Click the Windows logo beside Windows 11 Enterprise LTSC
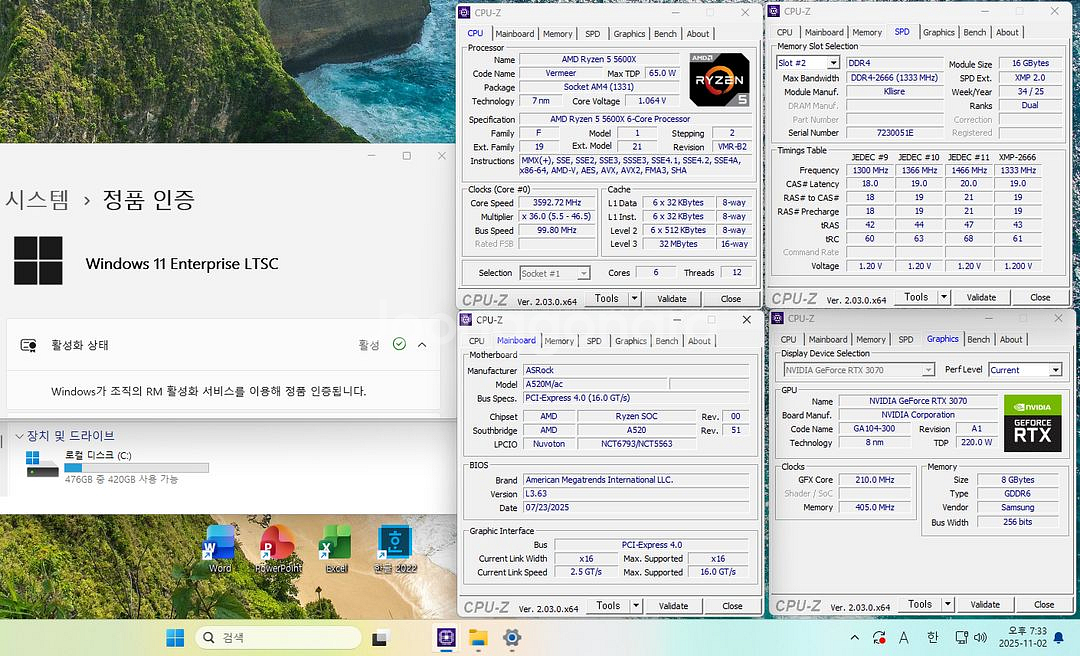1080x656 pixels. click(38, 261)
